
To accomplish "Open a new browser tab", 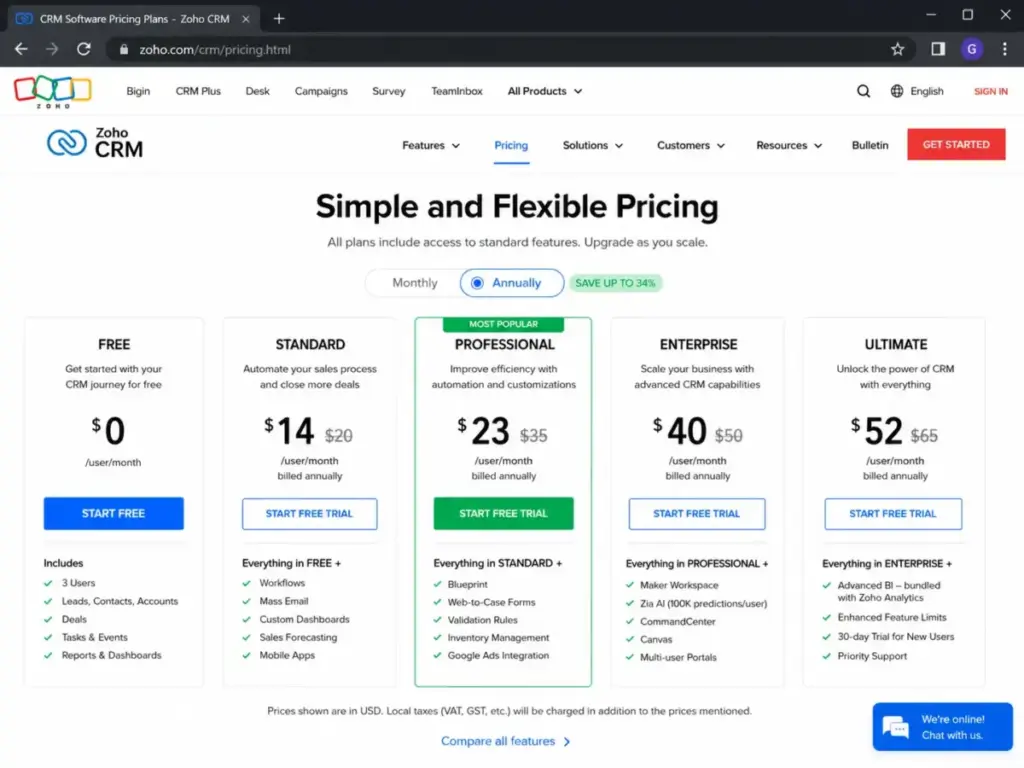I will (x=279, y=19).
